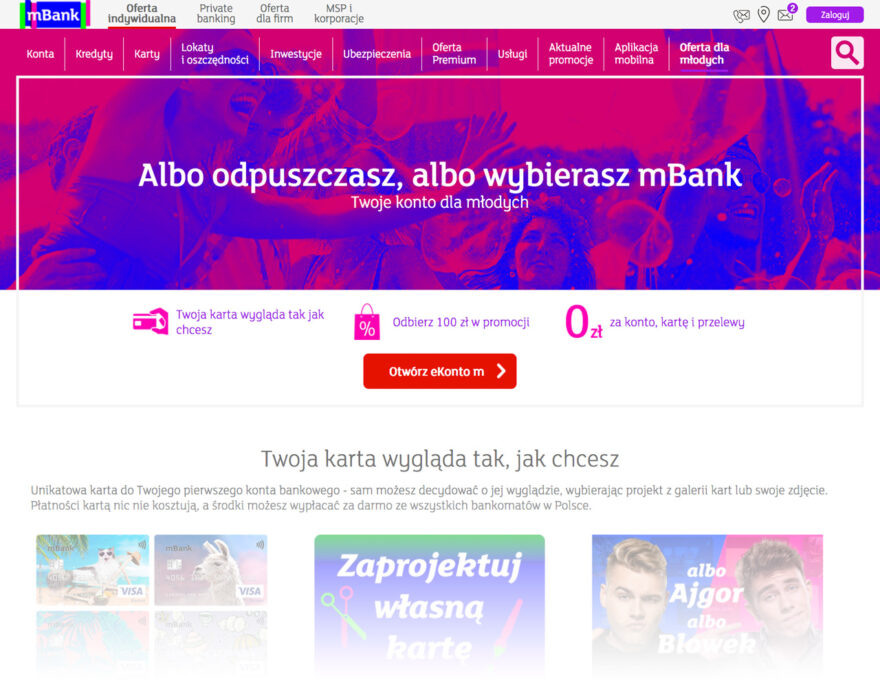880x688 pixels.
Task: Click the card design icon
Action: coord(150,322)
